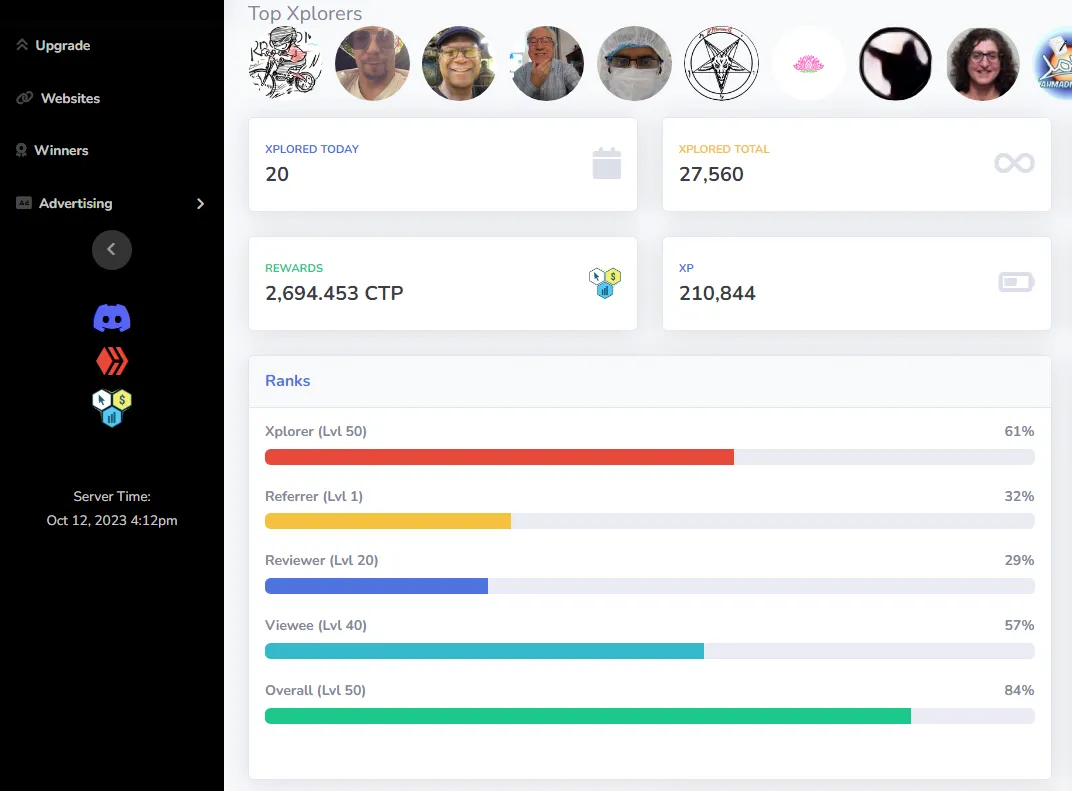Click the calendar icon in Xplored Today
The image size is (1072, 791).
coord(606,163)
